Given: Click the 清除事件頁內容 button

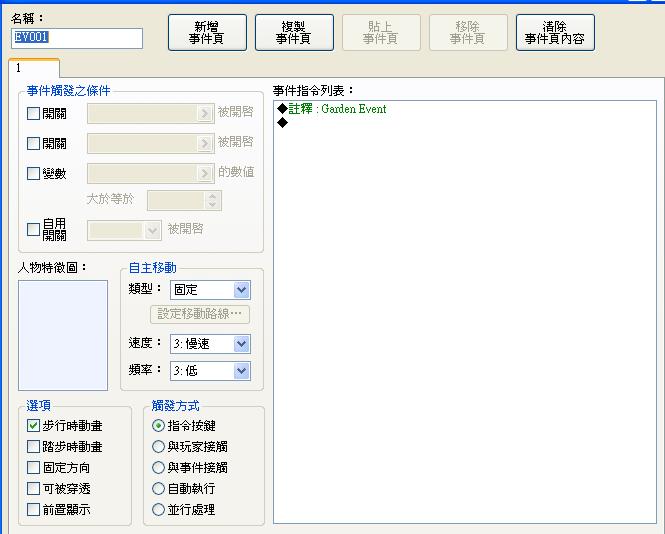Looking at the screenshot, I should (555, 33).
